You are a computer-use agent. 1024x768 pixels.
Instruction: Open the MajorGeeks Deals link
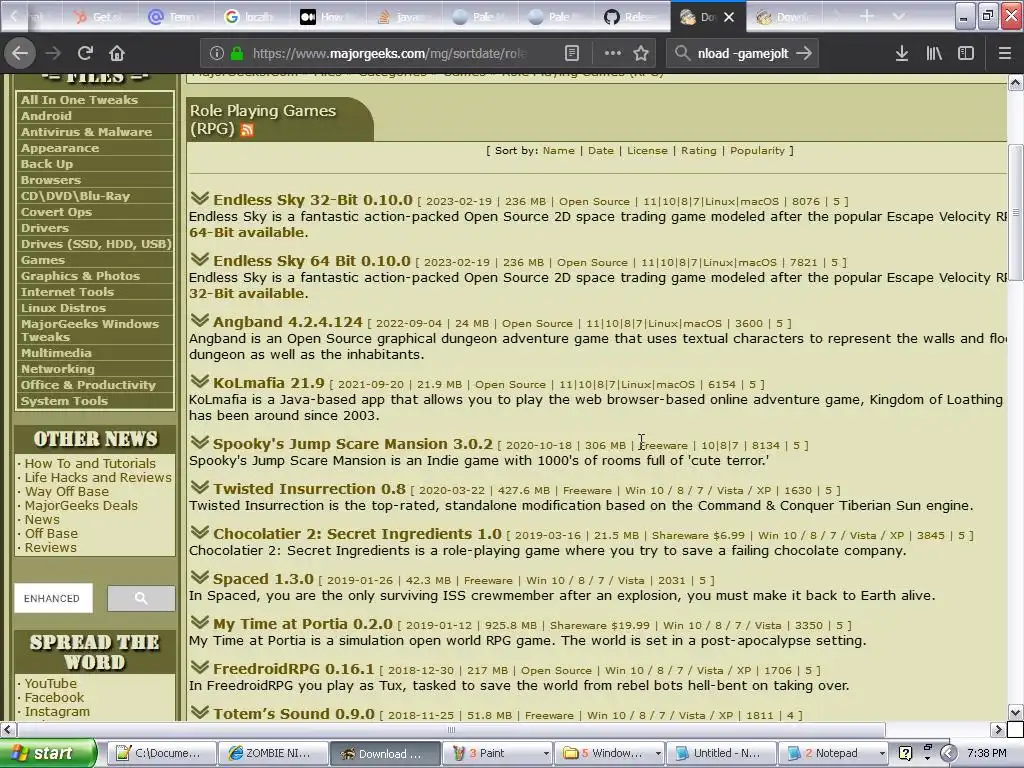[x=81, y=505]
